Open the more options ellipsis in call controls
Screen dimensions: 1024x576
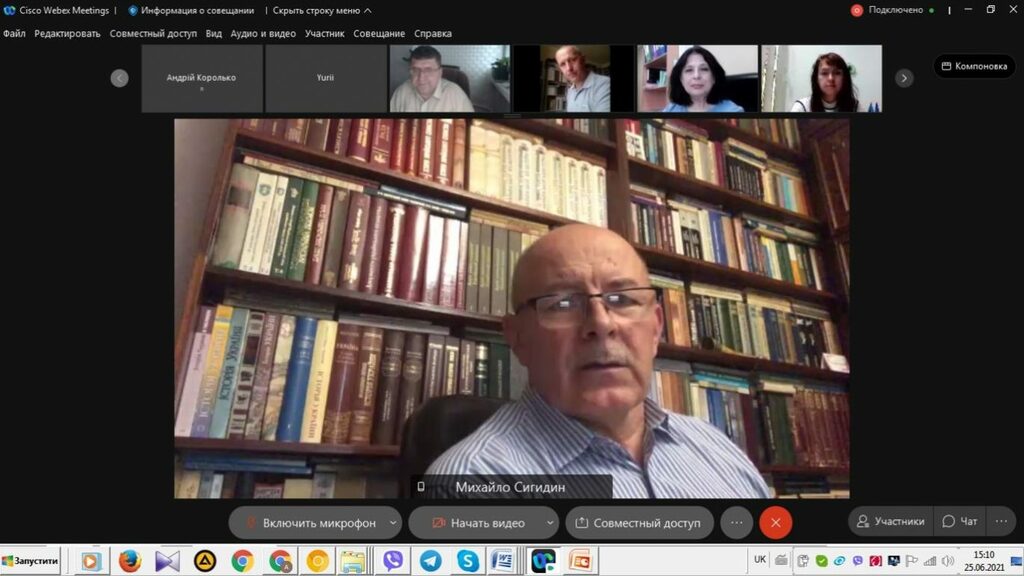pyautogui.click(x=736, y=522)
